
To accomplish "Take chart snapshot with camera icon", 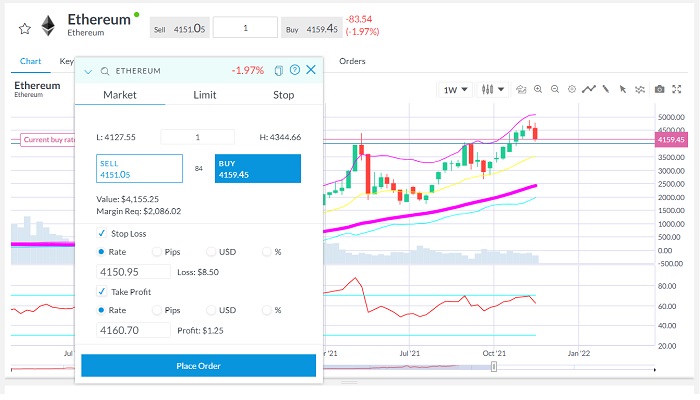I will [659, 89].
